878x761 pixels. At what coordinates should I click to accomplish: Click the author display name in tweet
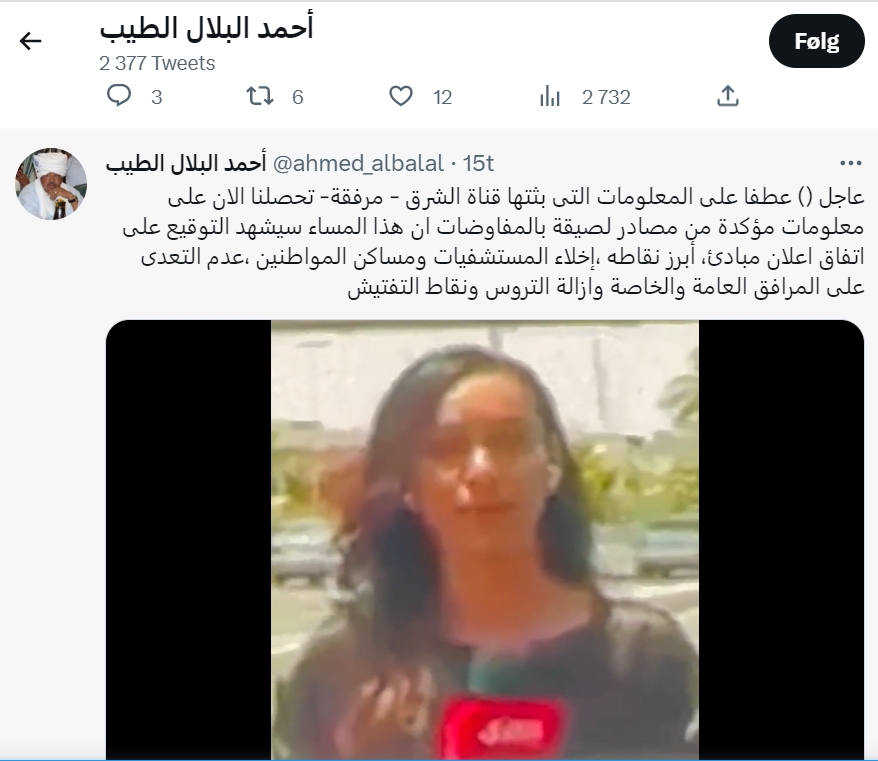tap(186, 164)
